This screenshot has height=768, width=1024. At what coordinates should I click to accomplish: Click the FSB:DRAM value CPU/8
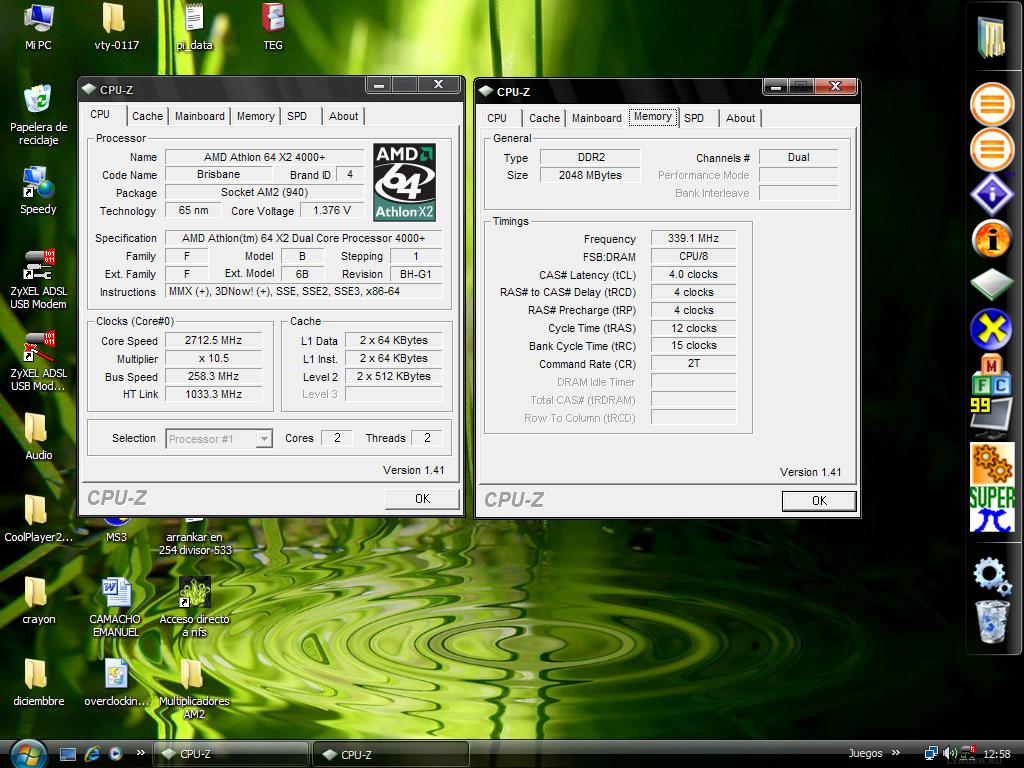click(694, 256)
